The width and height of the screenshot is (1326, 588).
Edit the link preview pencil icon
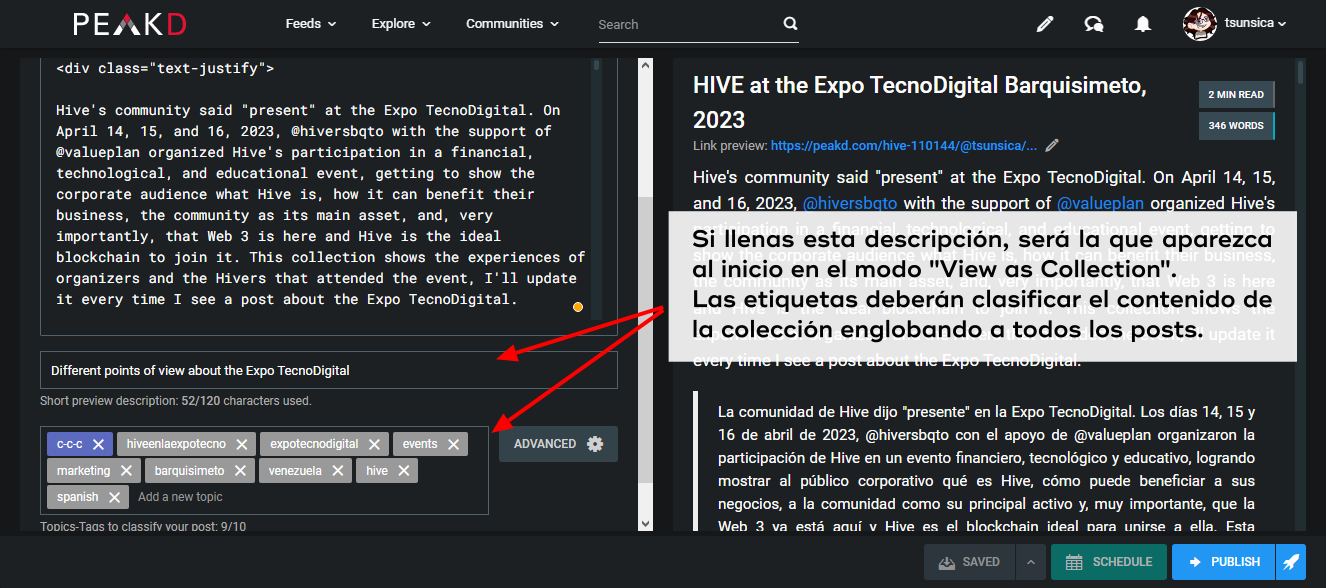tap(1052, 145)
